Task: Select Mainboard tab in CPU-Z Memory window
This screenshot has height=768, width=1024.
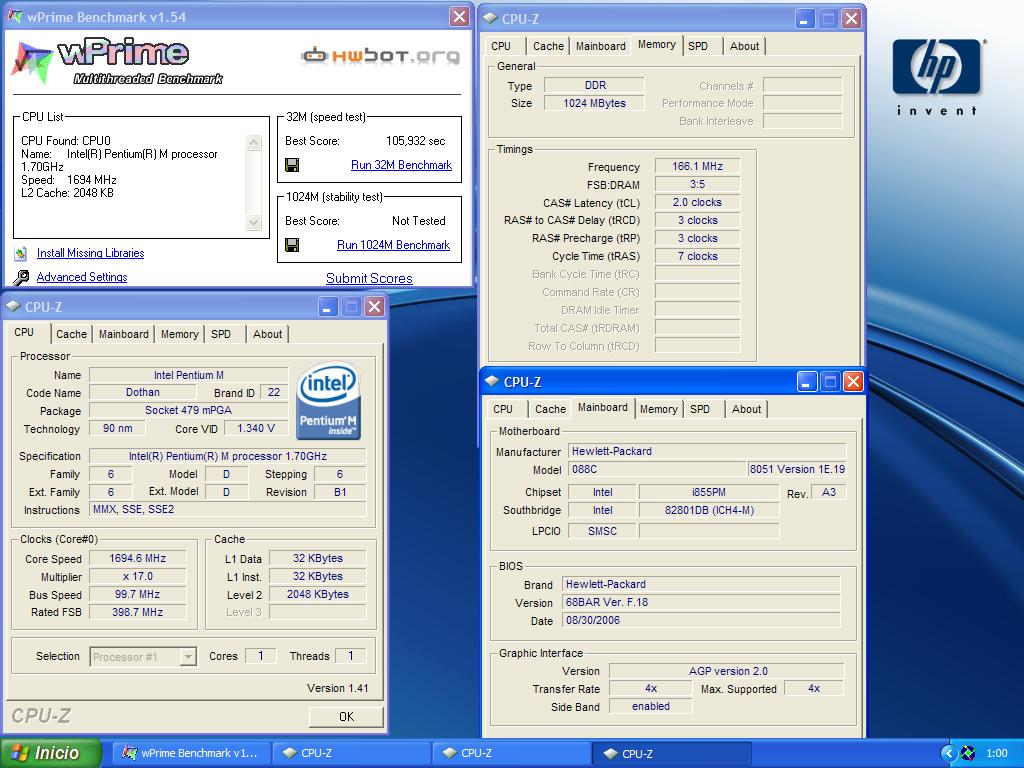Action: click(x=601, y=46)
